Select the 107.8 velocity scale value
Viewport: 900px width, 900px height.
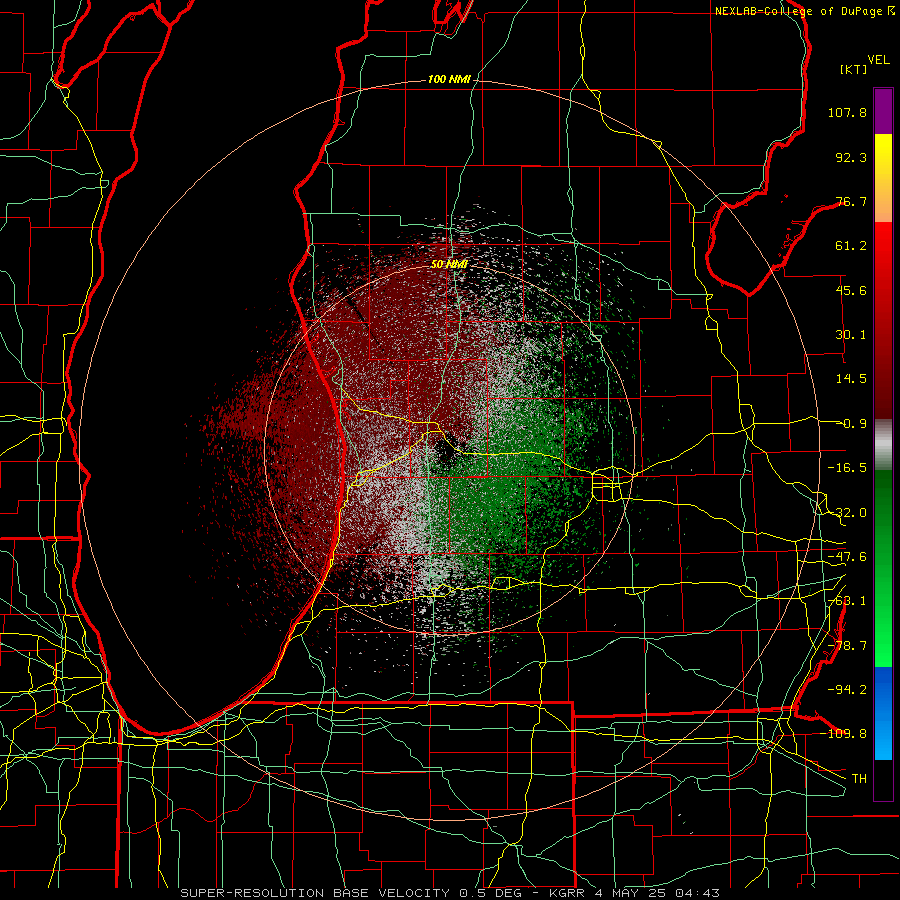pyautogui.click(x=847, y=112)
